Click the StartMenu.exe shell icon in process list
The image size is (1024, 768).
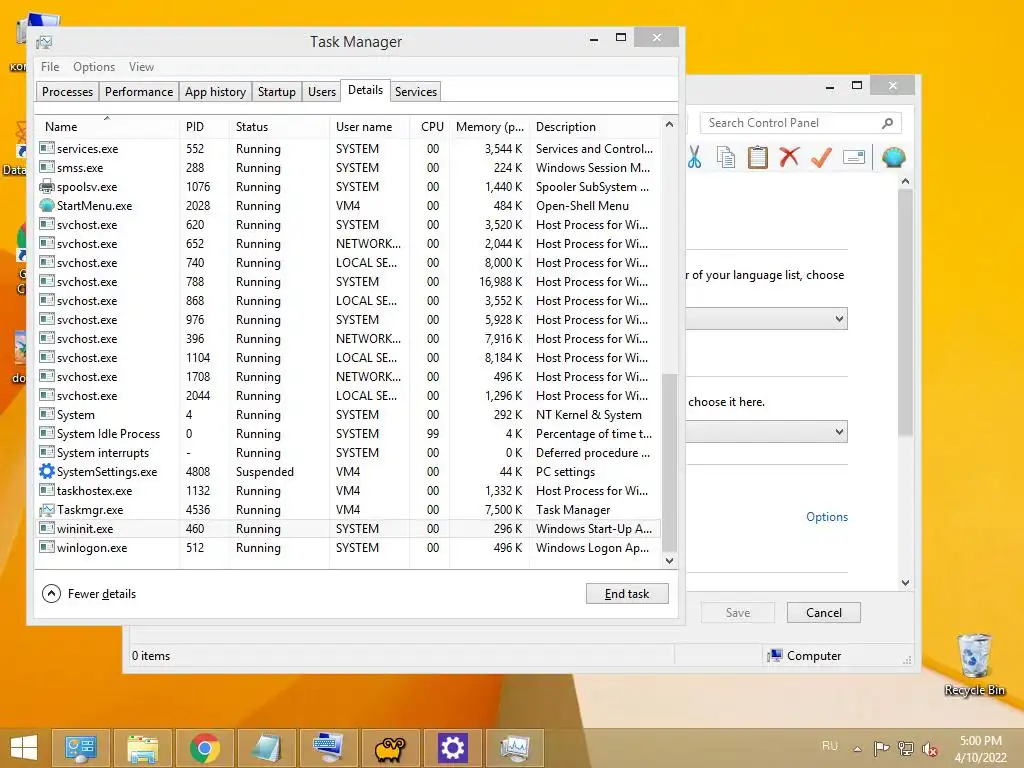46,205
